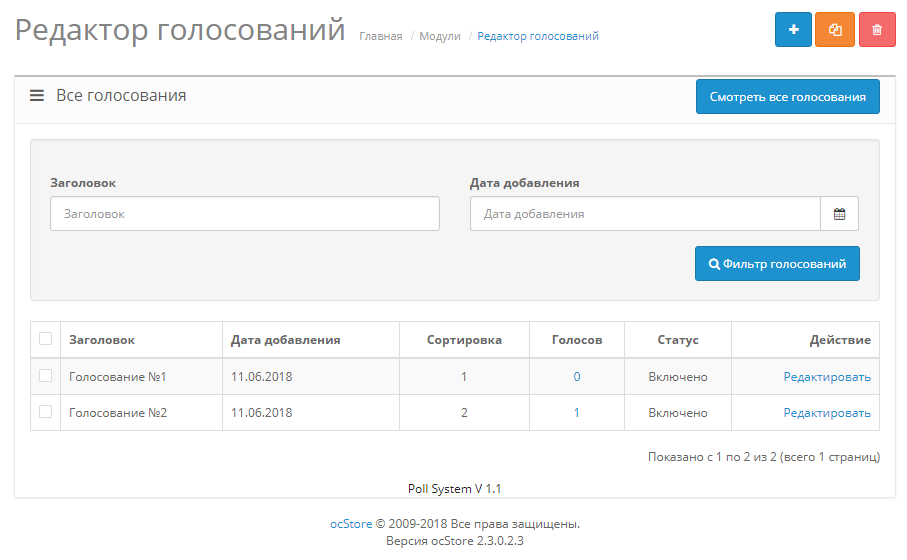Click the red trash delete button
This screenshot has height=560, width=907.
coord(877,30)
